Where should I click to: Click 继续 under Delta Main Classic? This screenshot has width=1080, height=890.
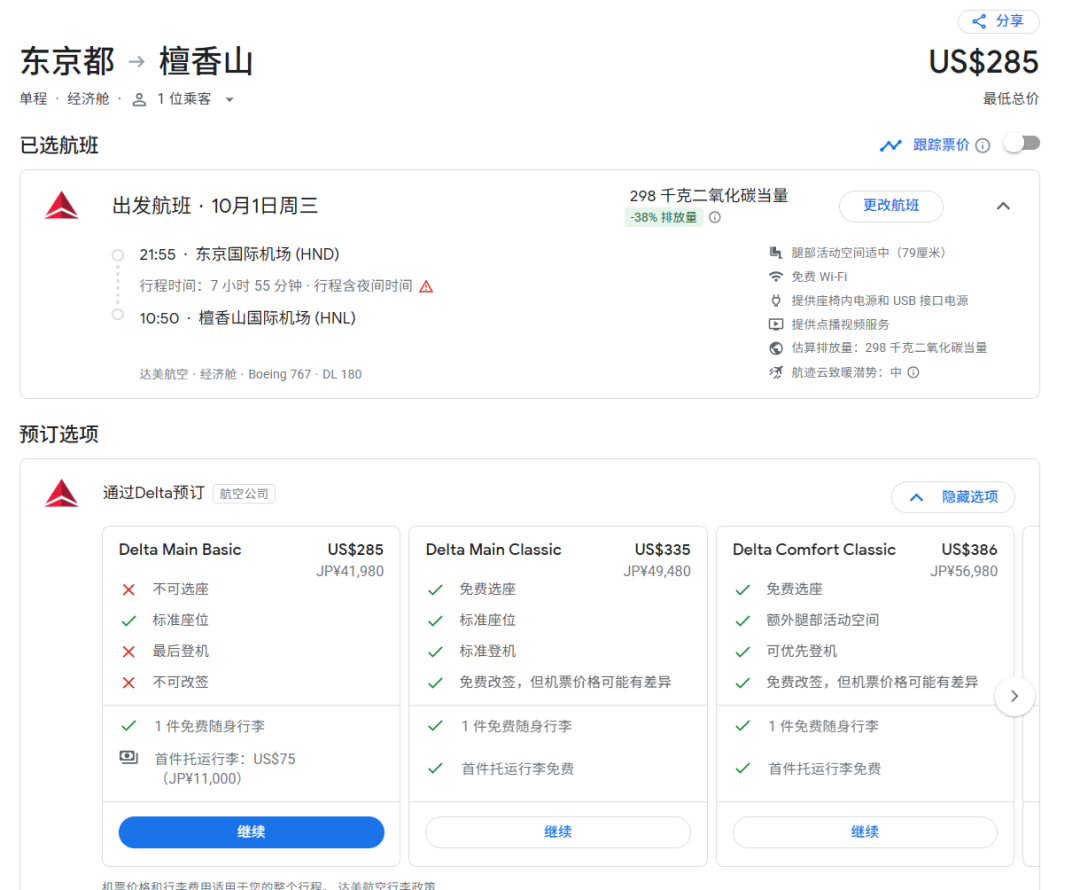click(558, 832)
